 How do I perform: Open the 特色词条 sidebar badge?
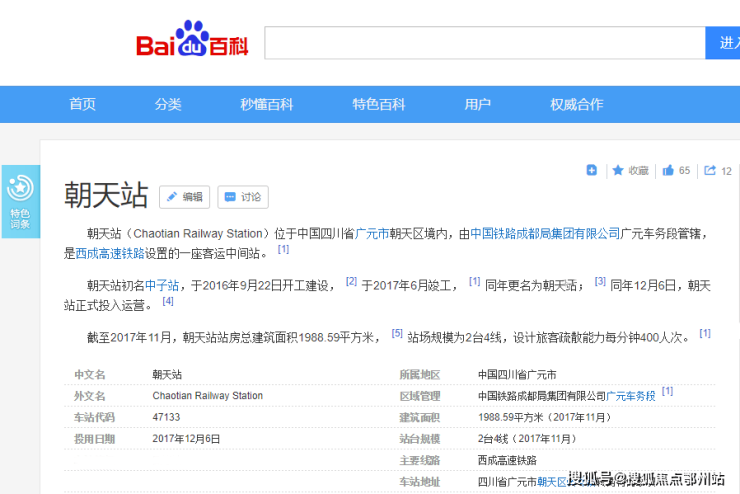click(20, 201)
